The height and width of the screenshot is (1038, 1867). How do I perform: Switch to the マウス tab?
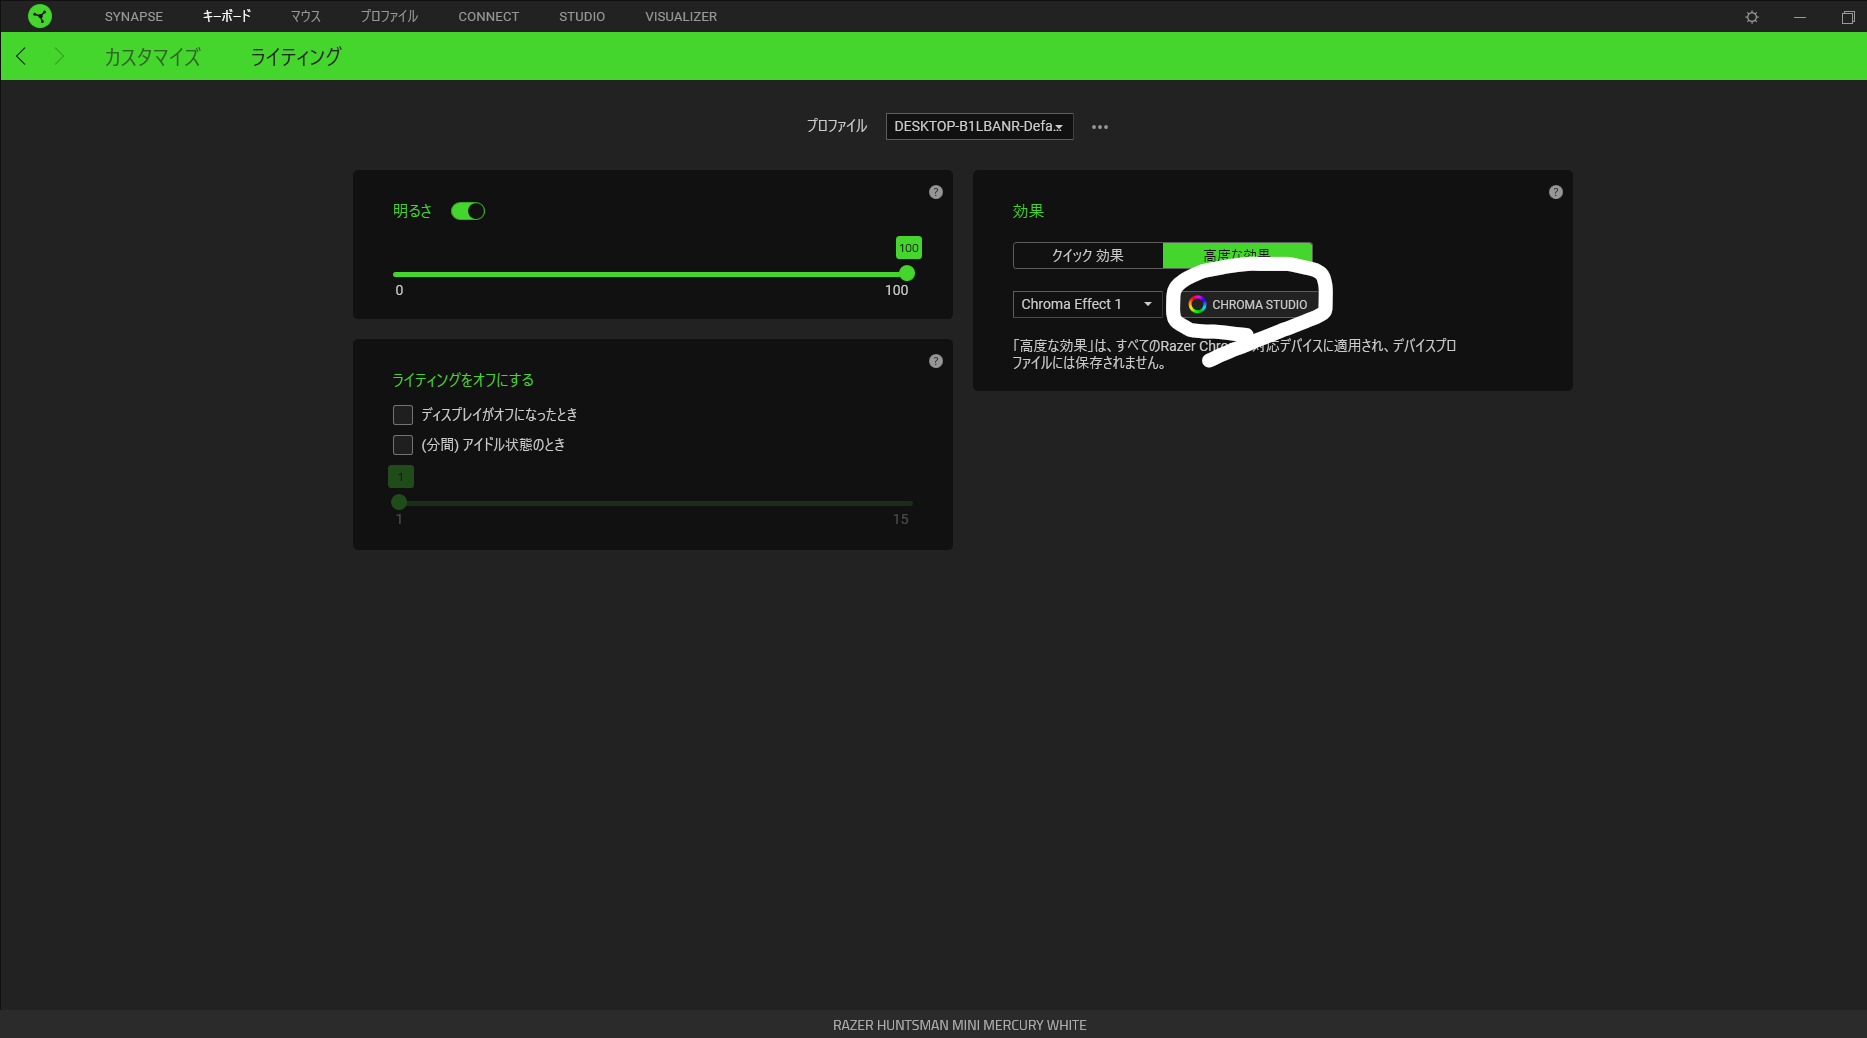[306, 17]
